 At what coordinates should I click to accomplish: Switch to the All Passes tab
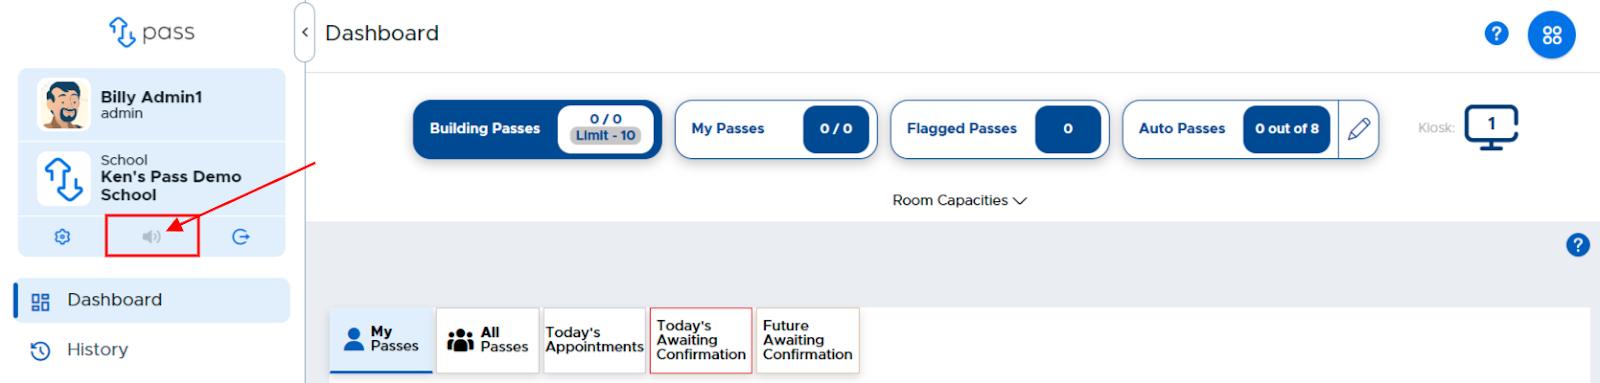point(487,340)
